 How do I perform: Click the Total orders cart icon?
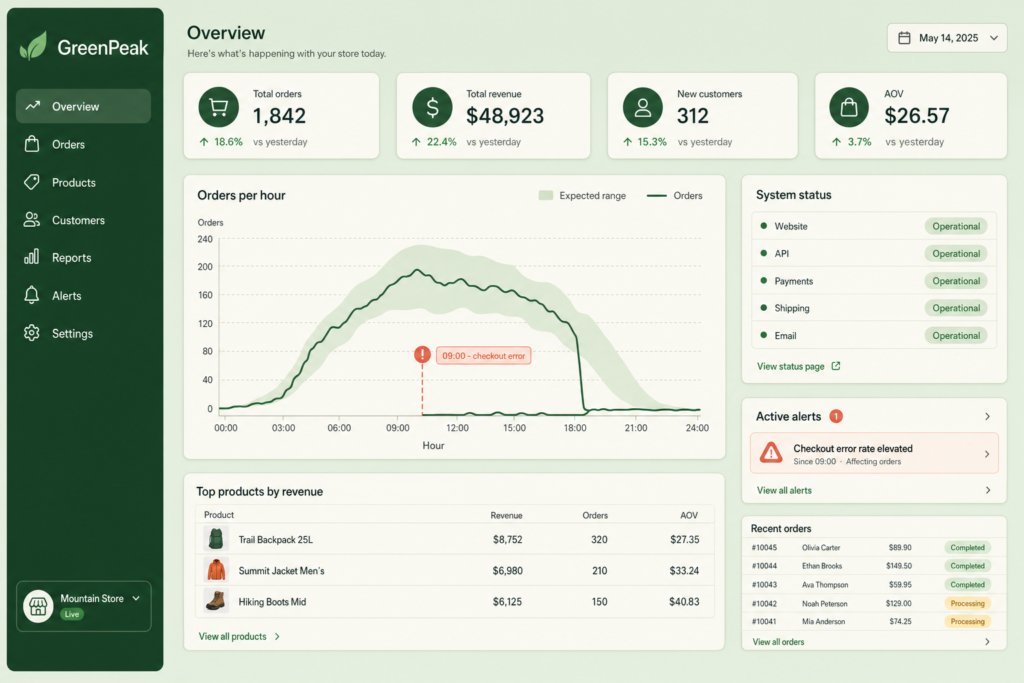[219, 107]
